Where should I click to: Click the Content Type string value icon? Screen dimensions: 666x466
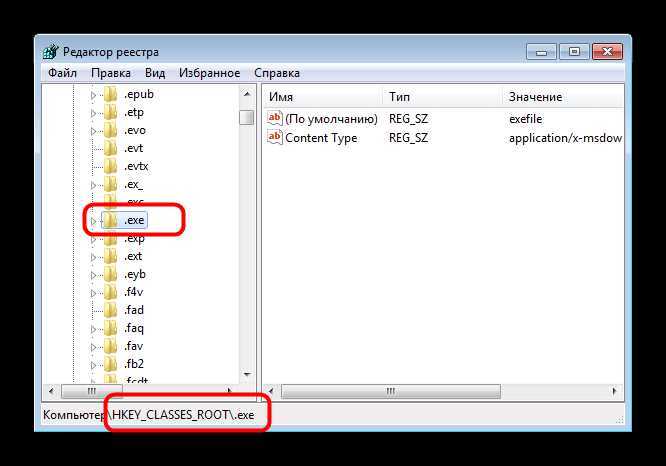(274, 137)
